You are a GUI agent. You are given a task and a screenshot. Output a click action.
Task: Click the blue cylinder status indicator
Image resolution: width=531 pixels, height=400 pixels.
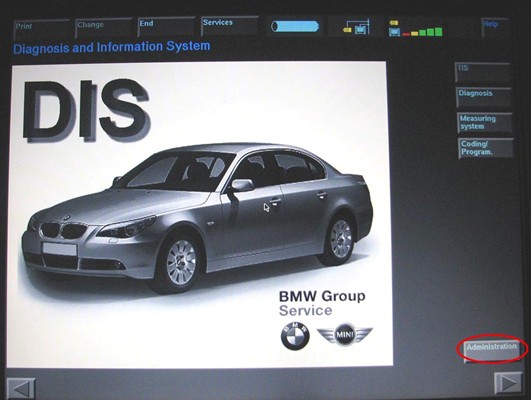coord(295,26)
